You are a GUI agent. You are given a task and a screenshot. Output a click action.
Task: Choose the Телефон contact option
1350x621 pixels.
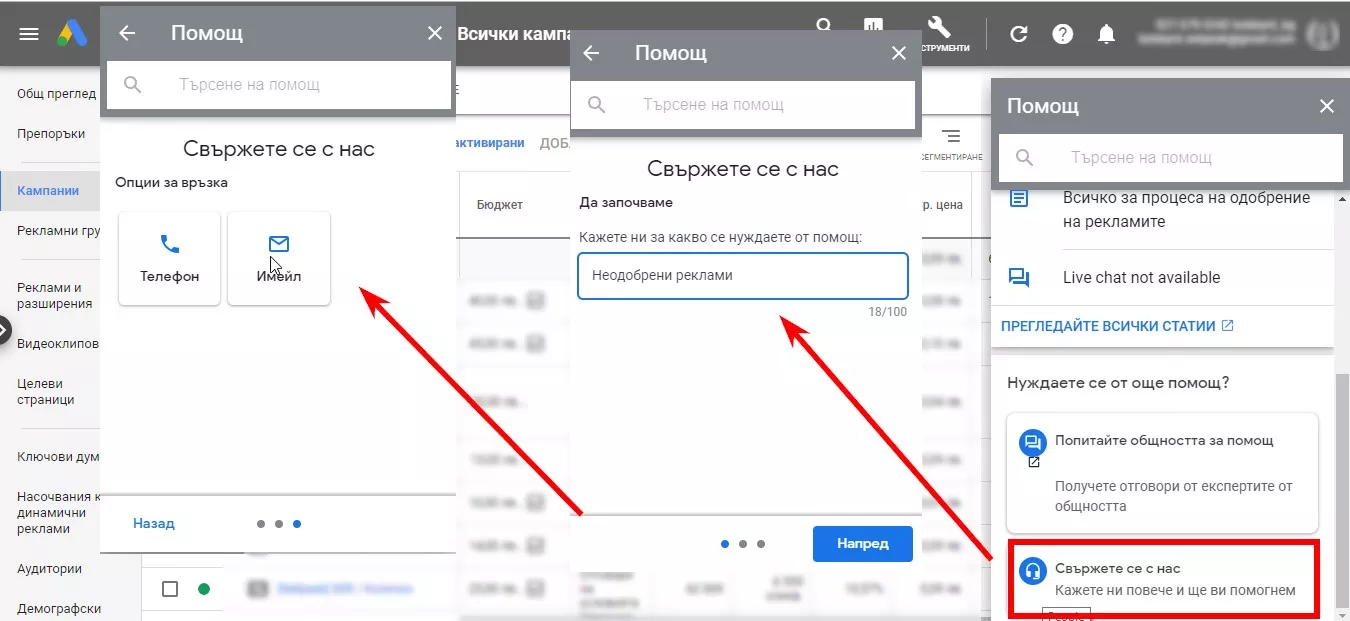coord(169,258)
